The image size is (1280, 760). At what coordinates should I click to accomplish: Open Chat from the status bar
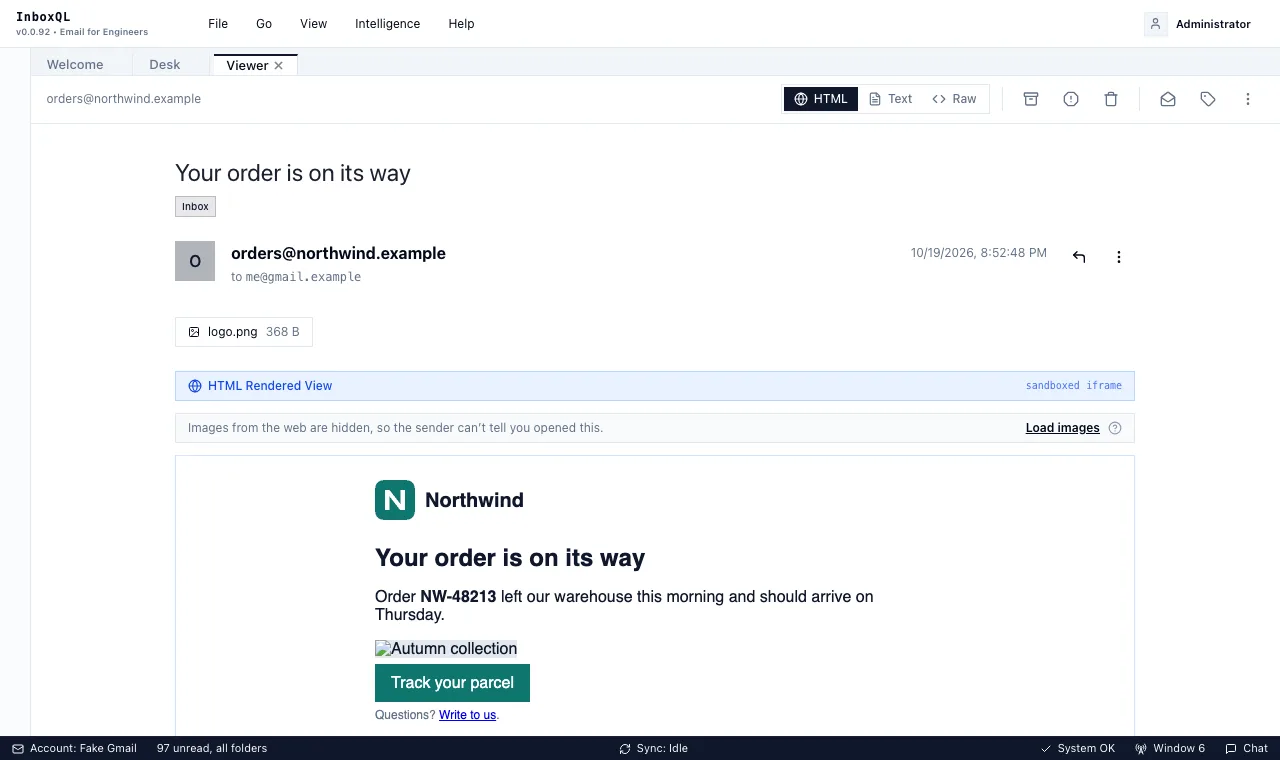coord(1246,748)
